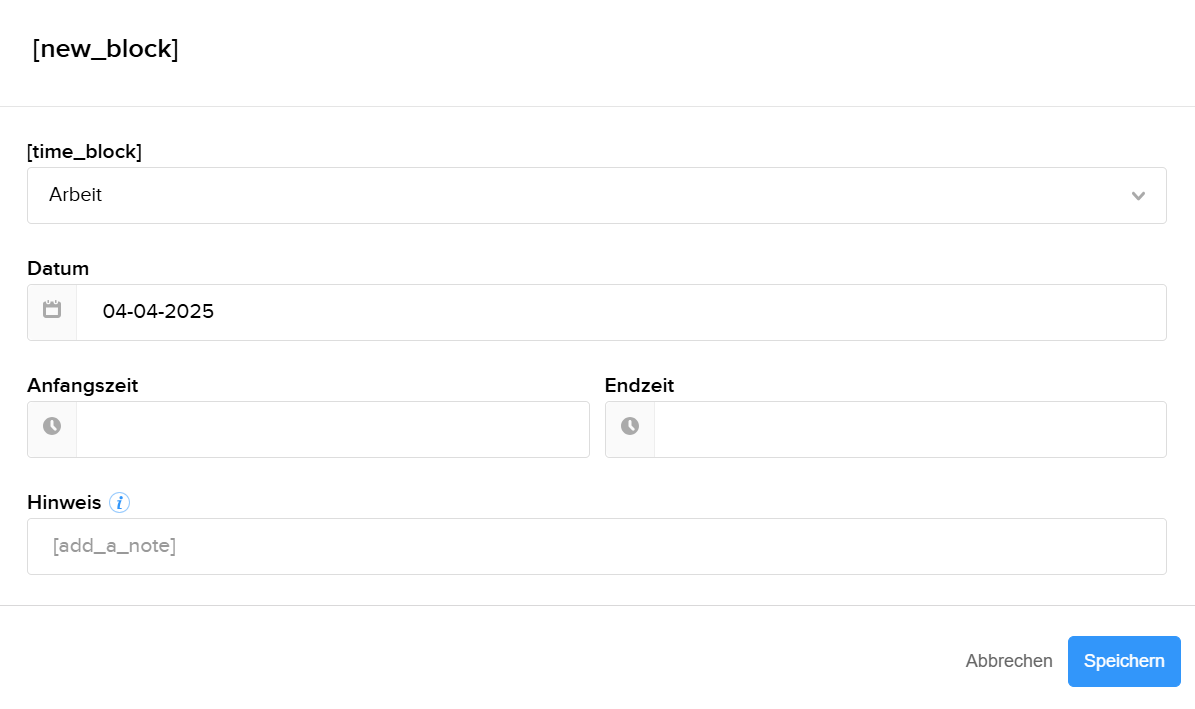Click Abbrechen to cancel

pos(1009,661)
